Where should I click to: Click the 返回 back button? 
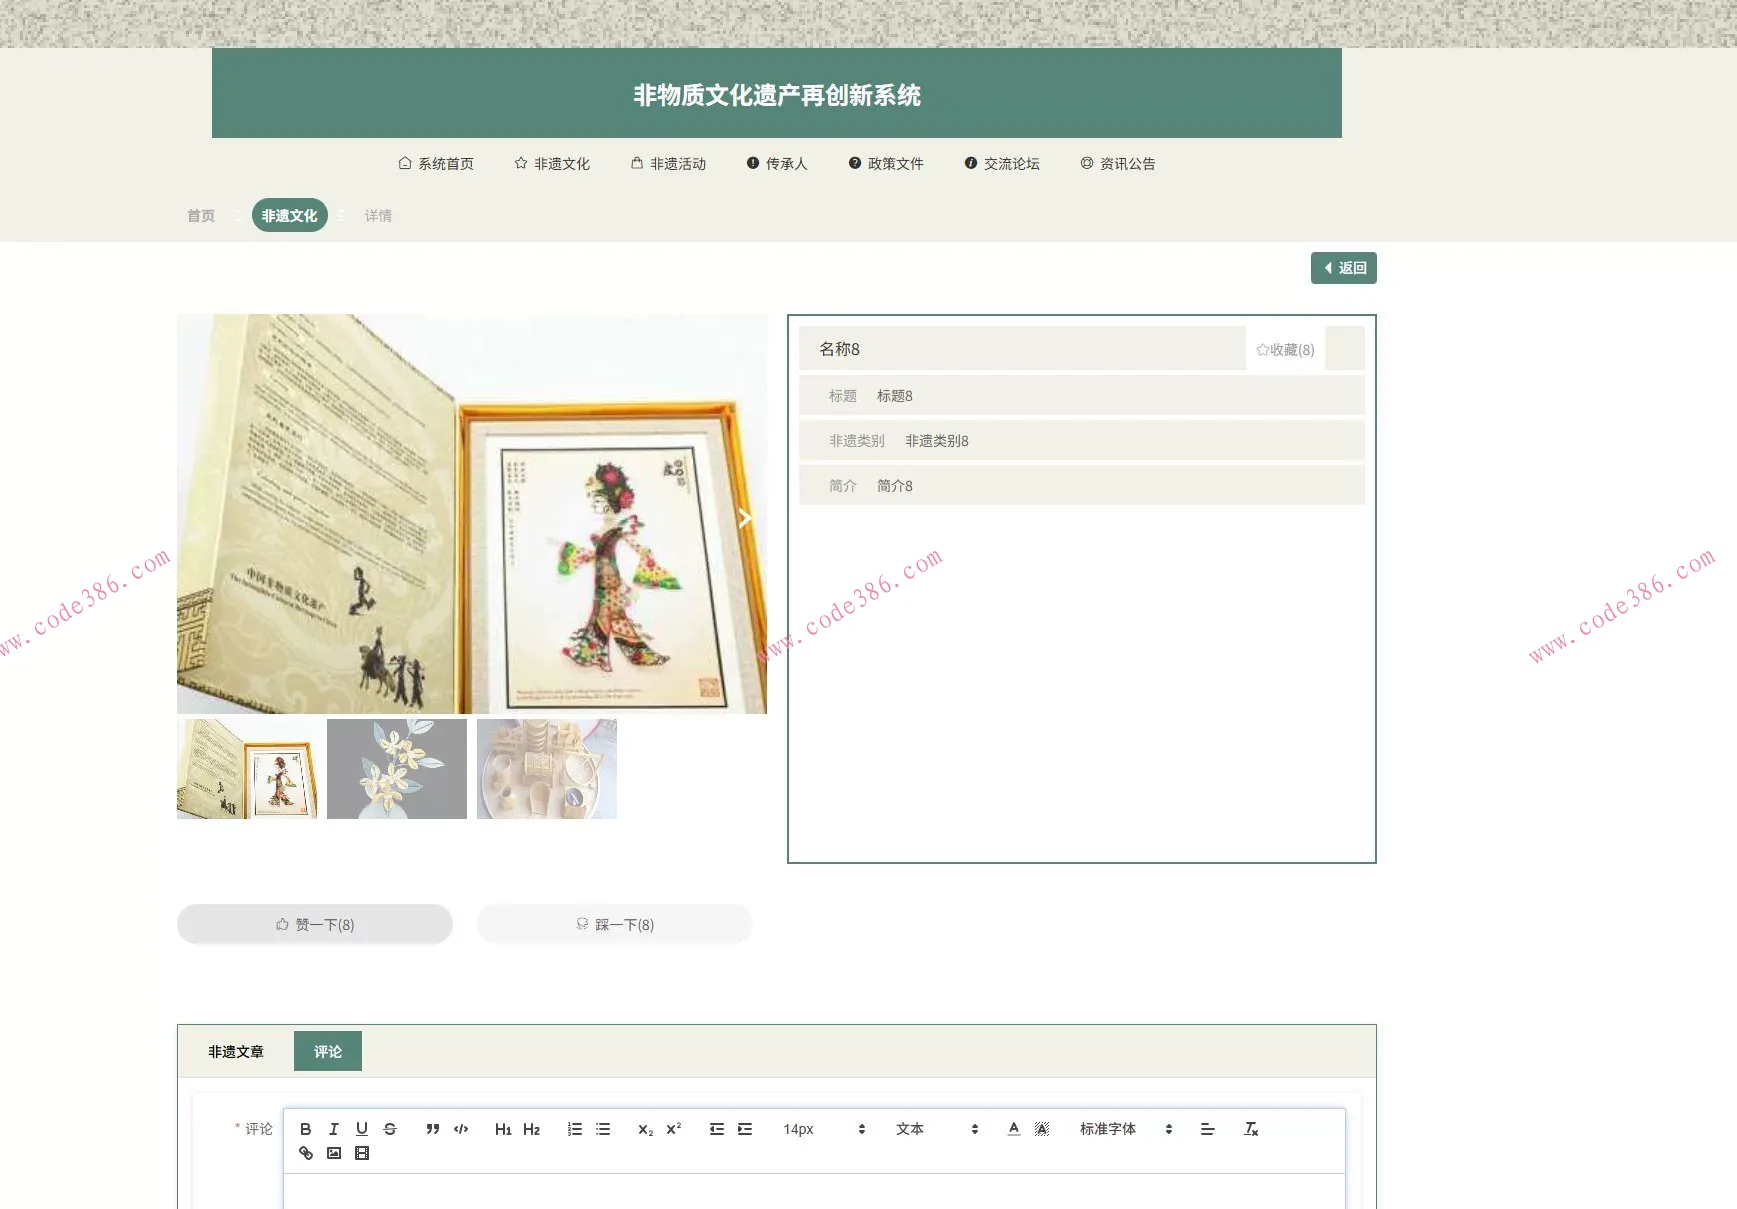[1344, 268]
